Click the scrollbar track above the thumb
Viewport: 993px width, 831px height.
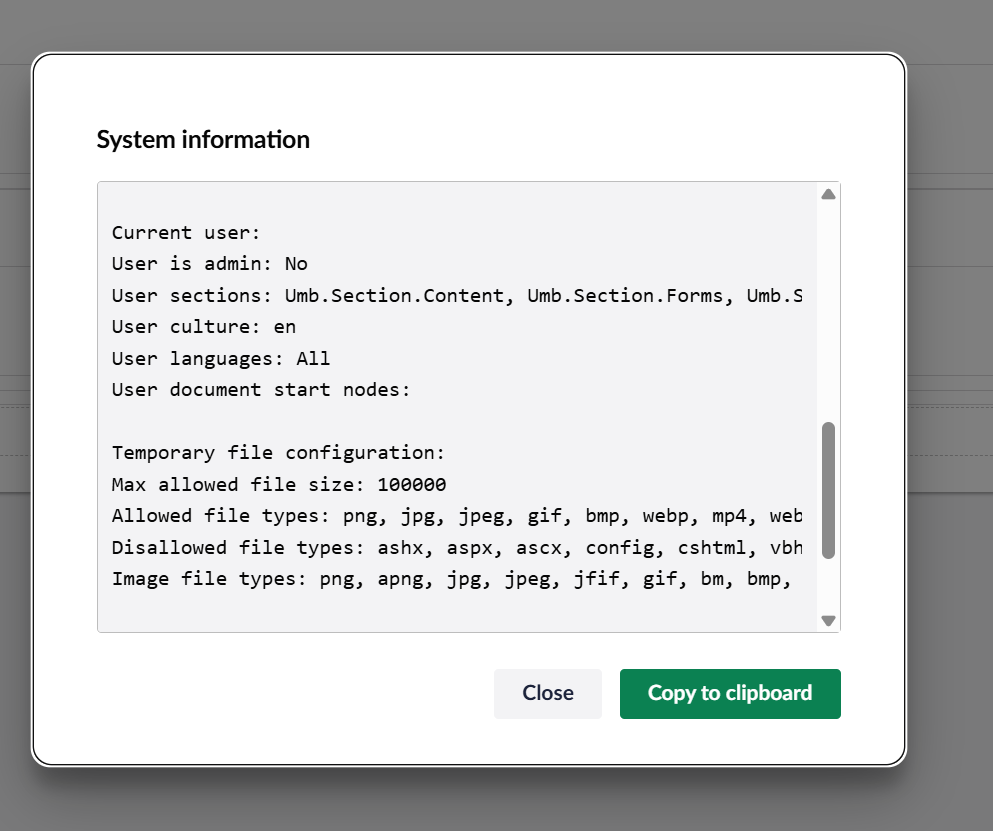pos(828,310)
